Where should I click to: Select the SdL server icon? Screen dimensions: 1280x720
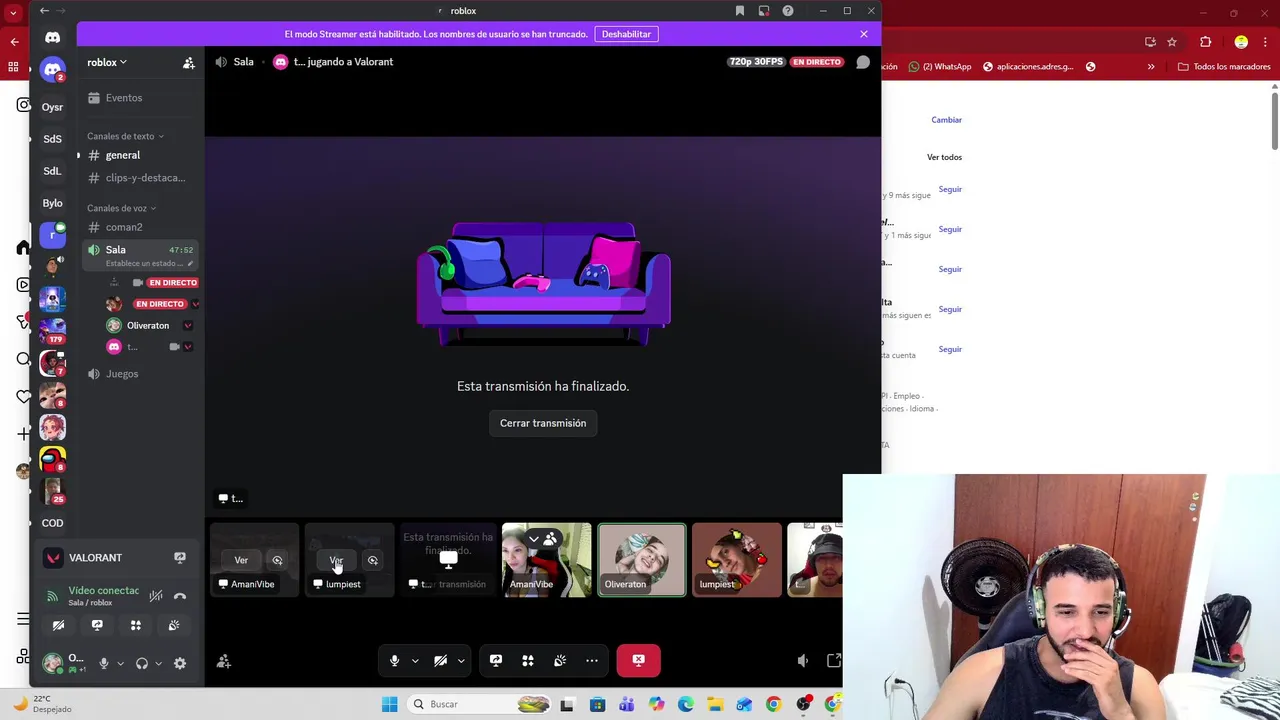coord(52,171)
